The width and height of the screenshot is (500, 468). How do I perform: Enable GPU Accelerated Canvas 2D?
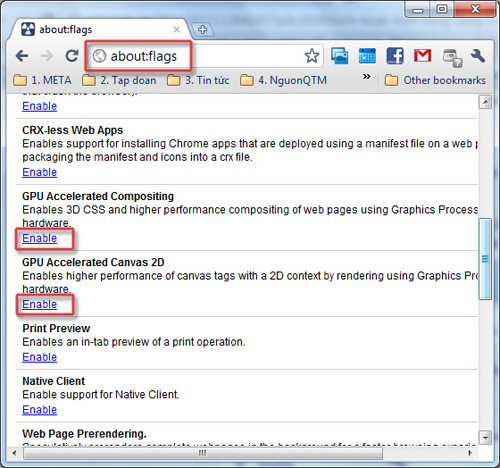tap(39, 304)
